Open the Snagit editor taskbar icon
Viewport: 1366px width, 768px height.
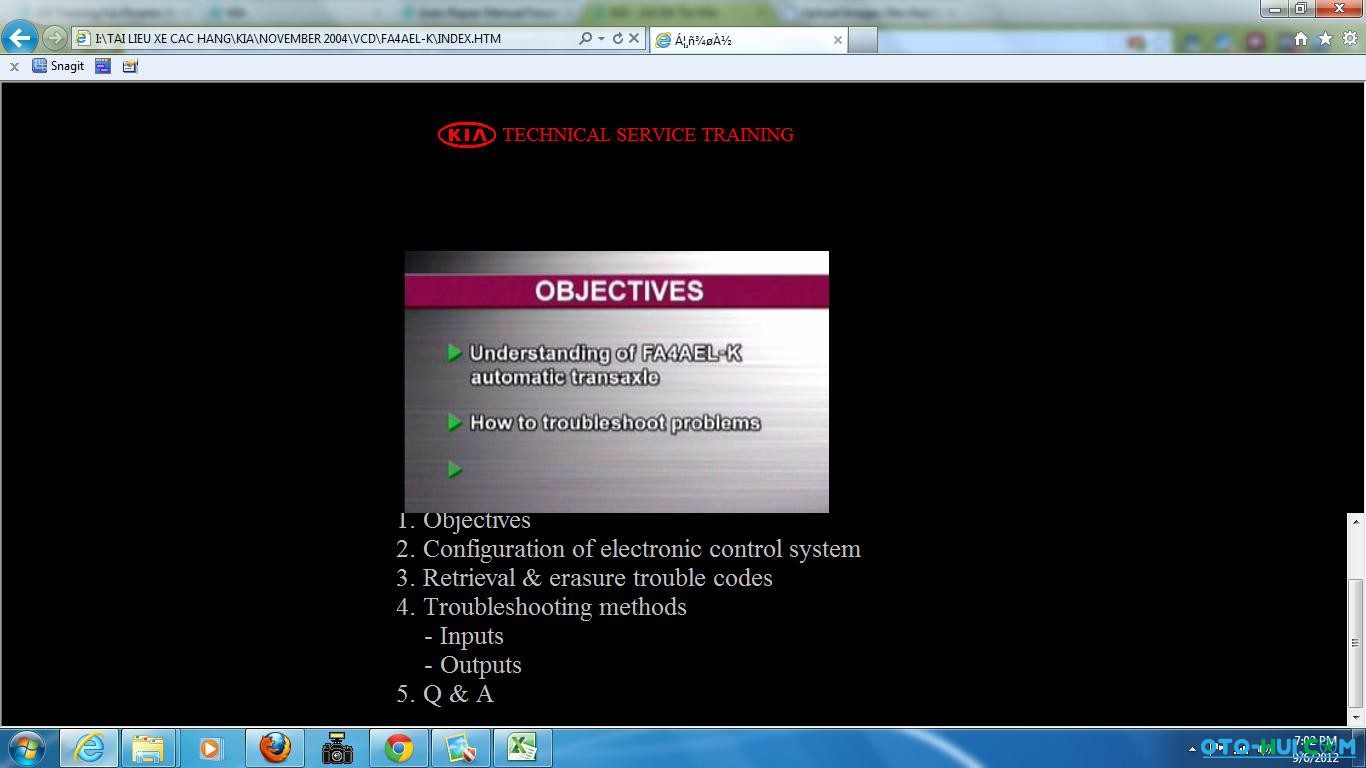[x=461, y=748]
